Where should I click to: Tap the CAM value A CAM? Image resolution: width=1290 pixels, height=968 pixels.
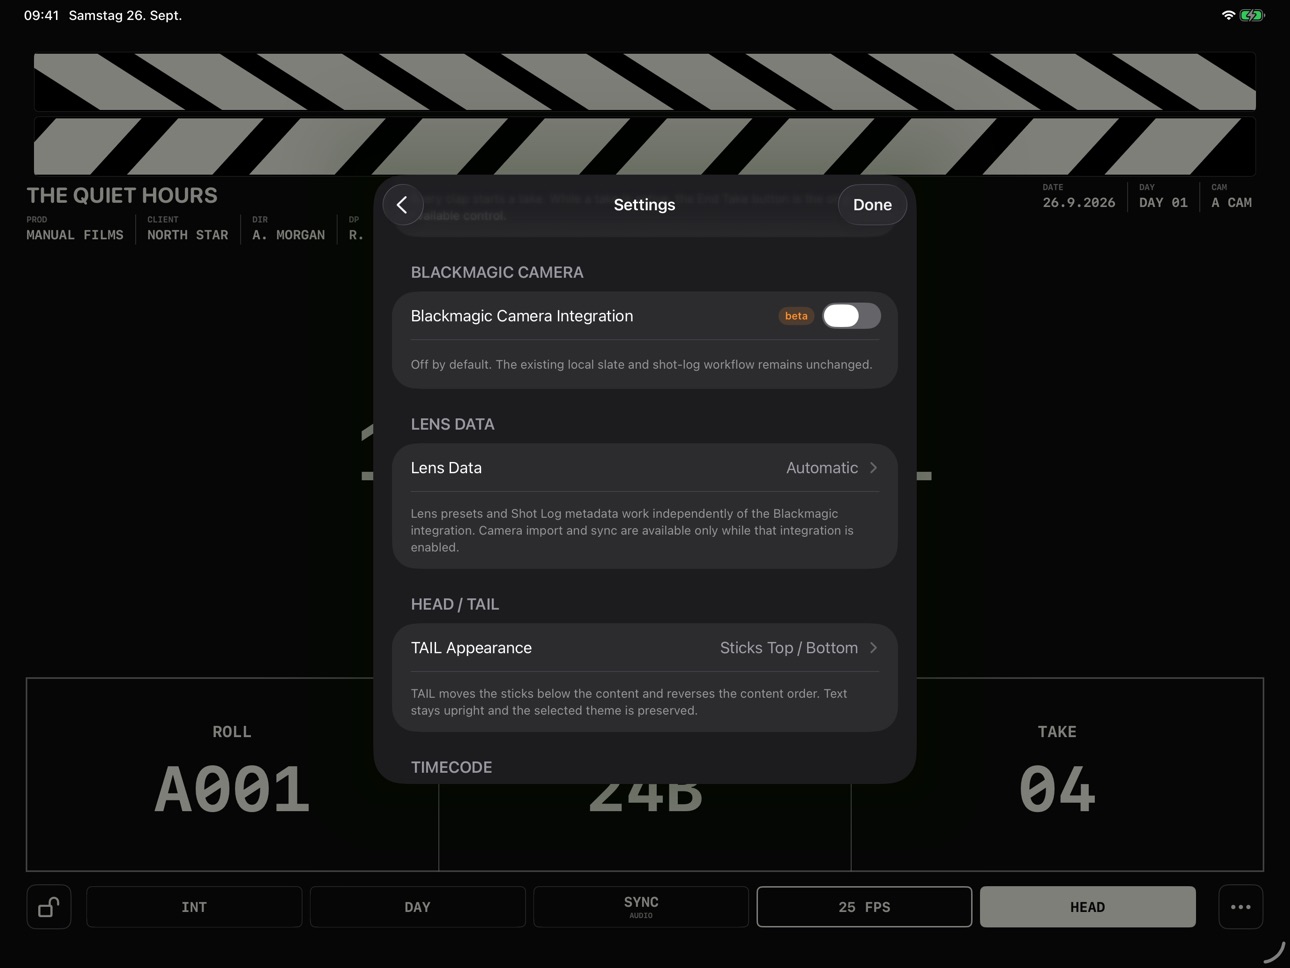click(1232, 203)
